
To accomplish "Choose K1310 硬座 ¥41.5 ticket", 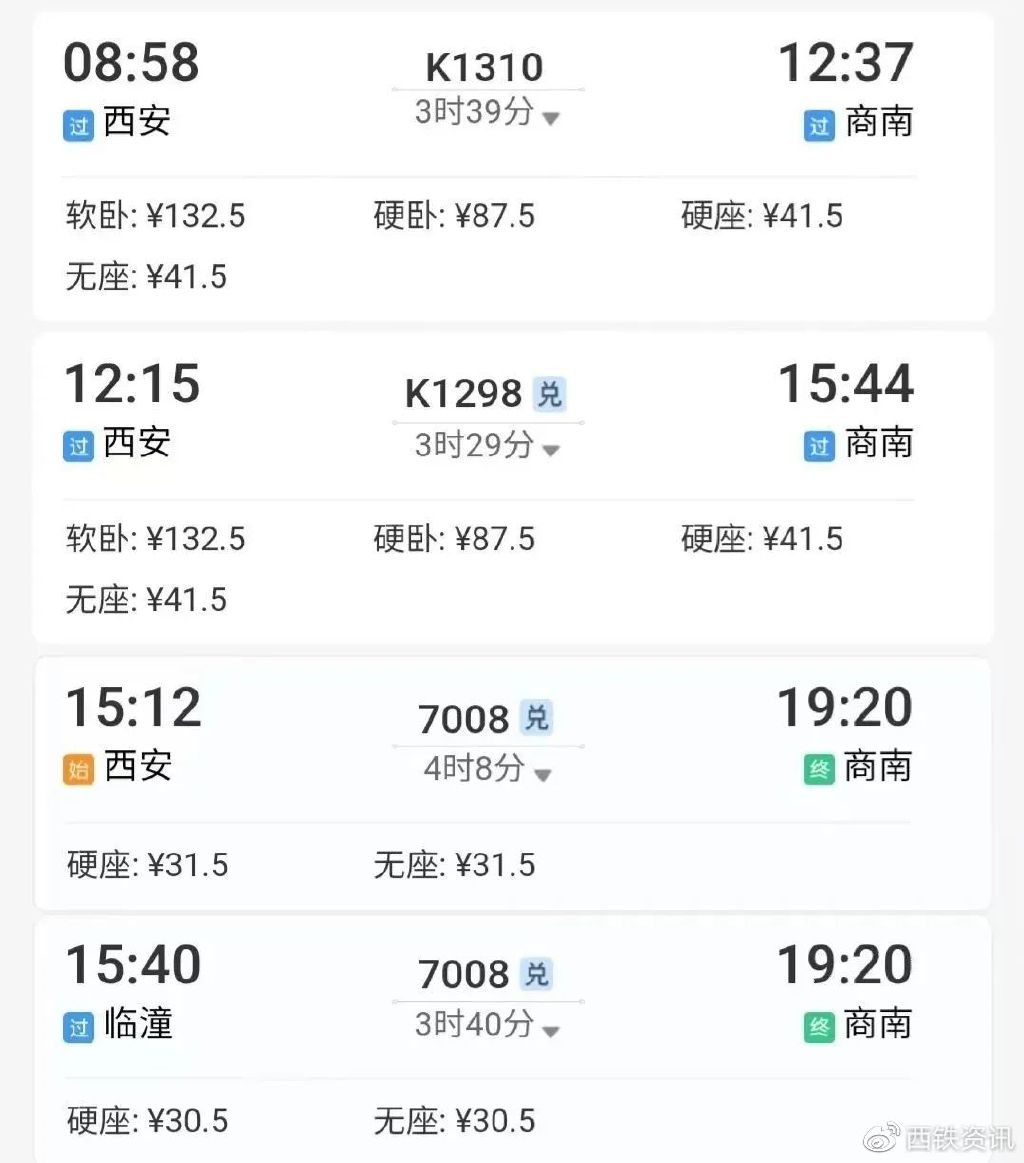I will coord(762,216).
